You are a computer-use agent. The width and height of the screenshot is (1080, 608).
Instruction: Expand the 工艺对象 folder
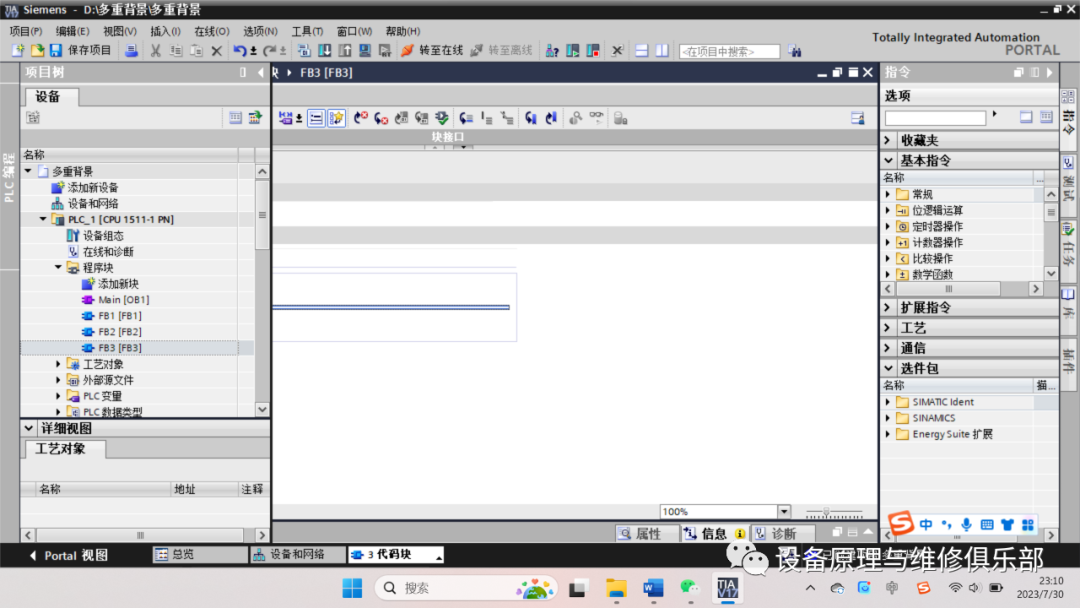click(59, 364)
